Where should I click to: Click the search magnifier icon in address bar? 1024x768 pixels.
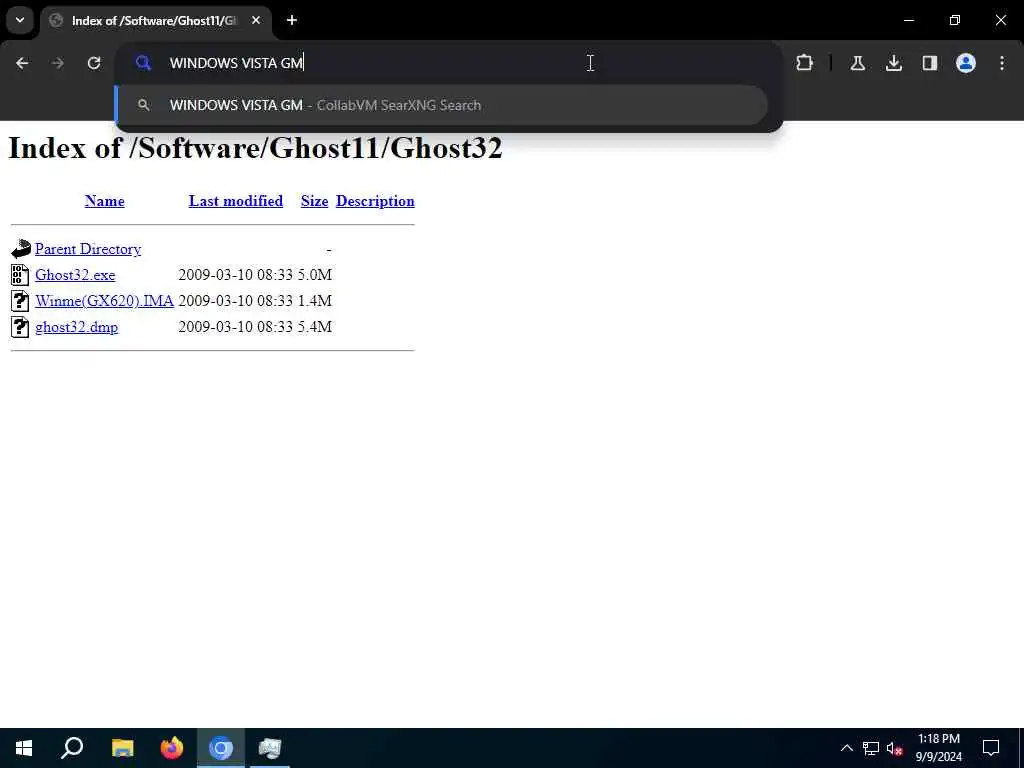coord(143,63)
